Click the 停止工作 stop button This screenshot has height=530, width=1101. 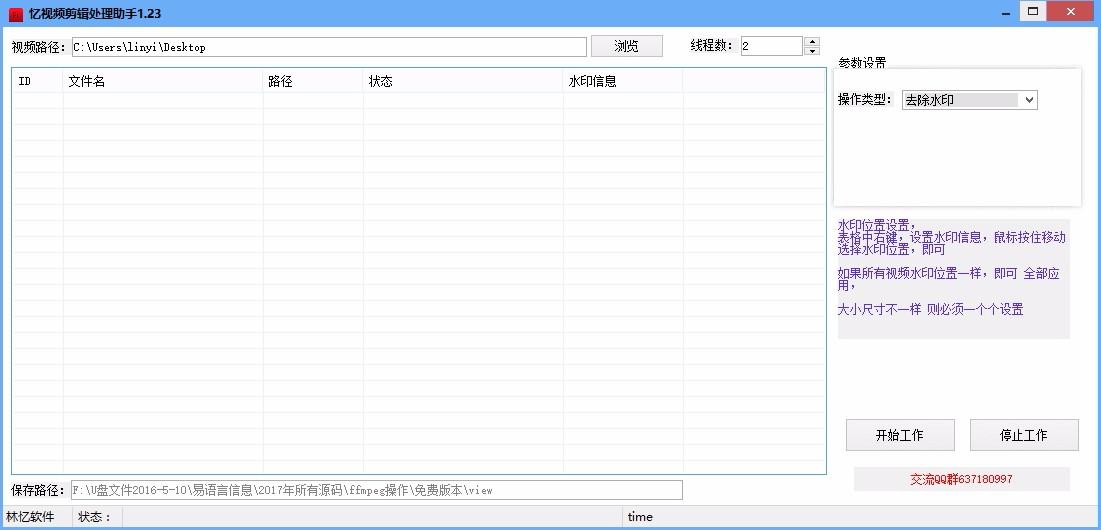[x=1024, y=435]
